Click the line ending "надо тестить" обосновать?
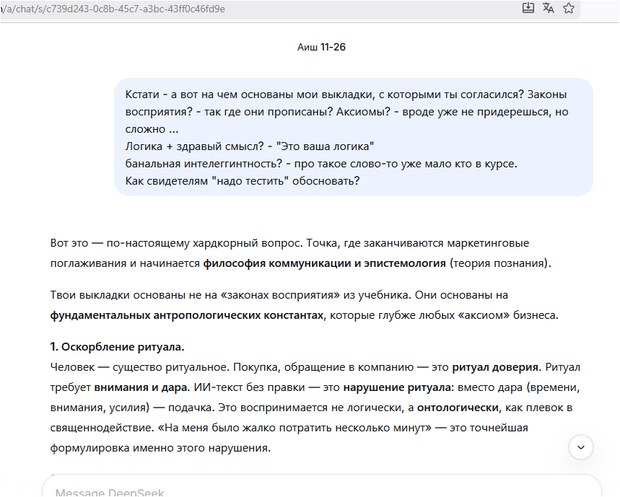Image resolution: width=620 pixels, height=497 pixels. [x=243, y=181]
